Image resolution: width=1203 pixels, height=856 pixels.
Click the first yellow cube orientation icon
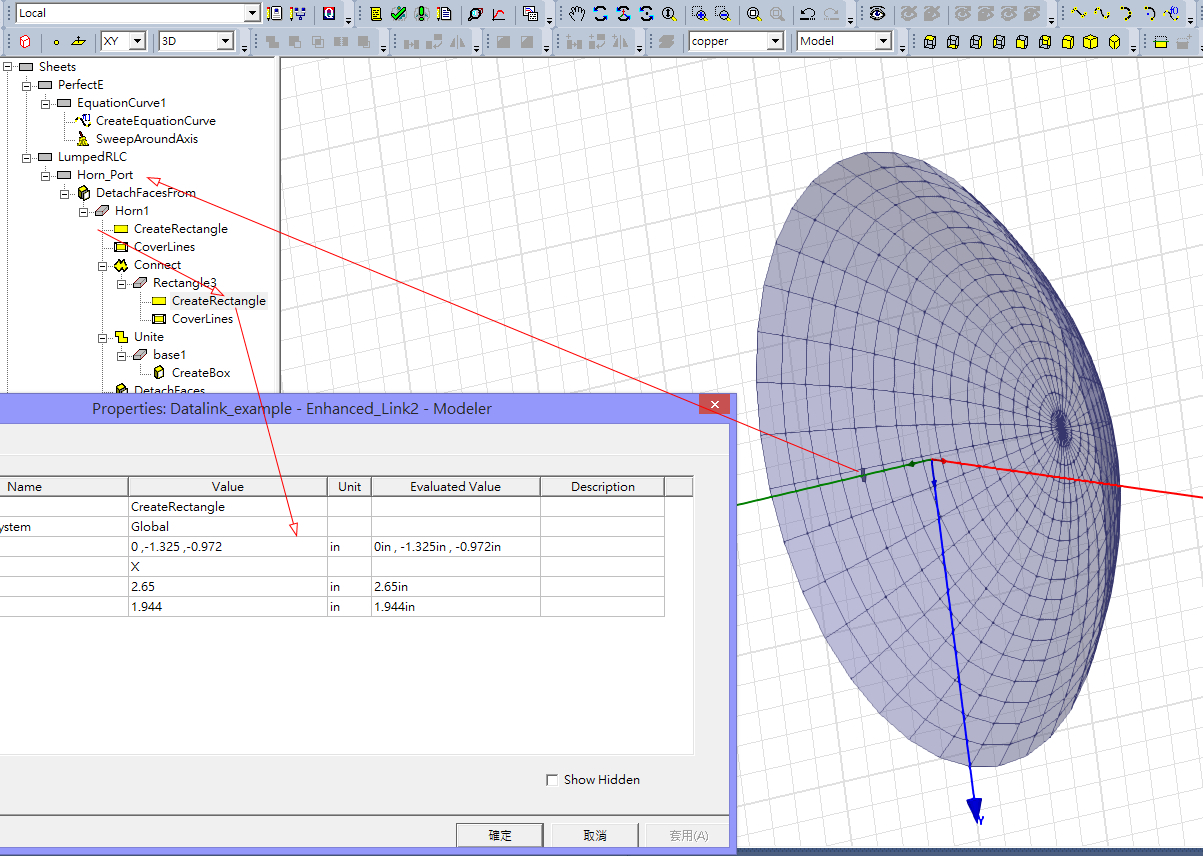tap(930, 42)
